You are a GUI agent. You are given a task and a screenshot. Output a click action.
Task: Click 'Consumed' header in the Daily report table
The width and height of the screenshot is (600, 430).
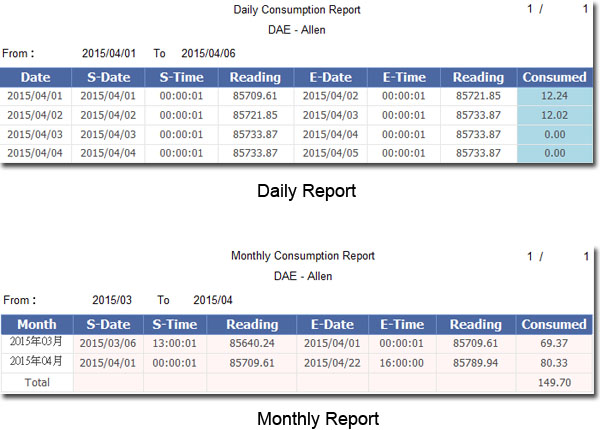tap(554, 77)
